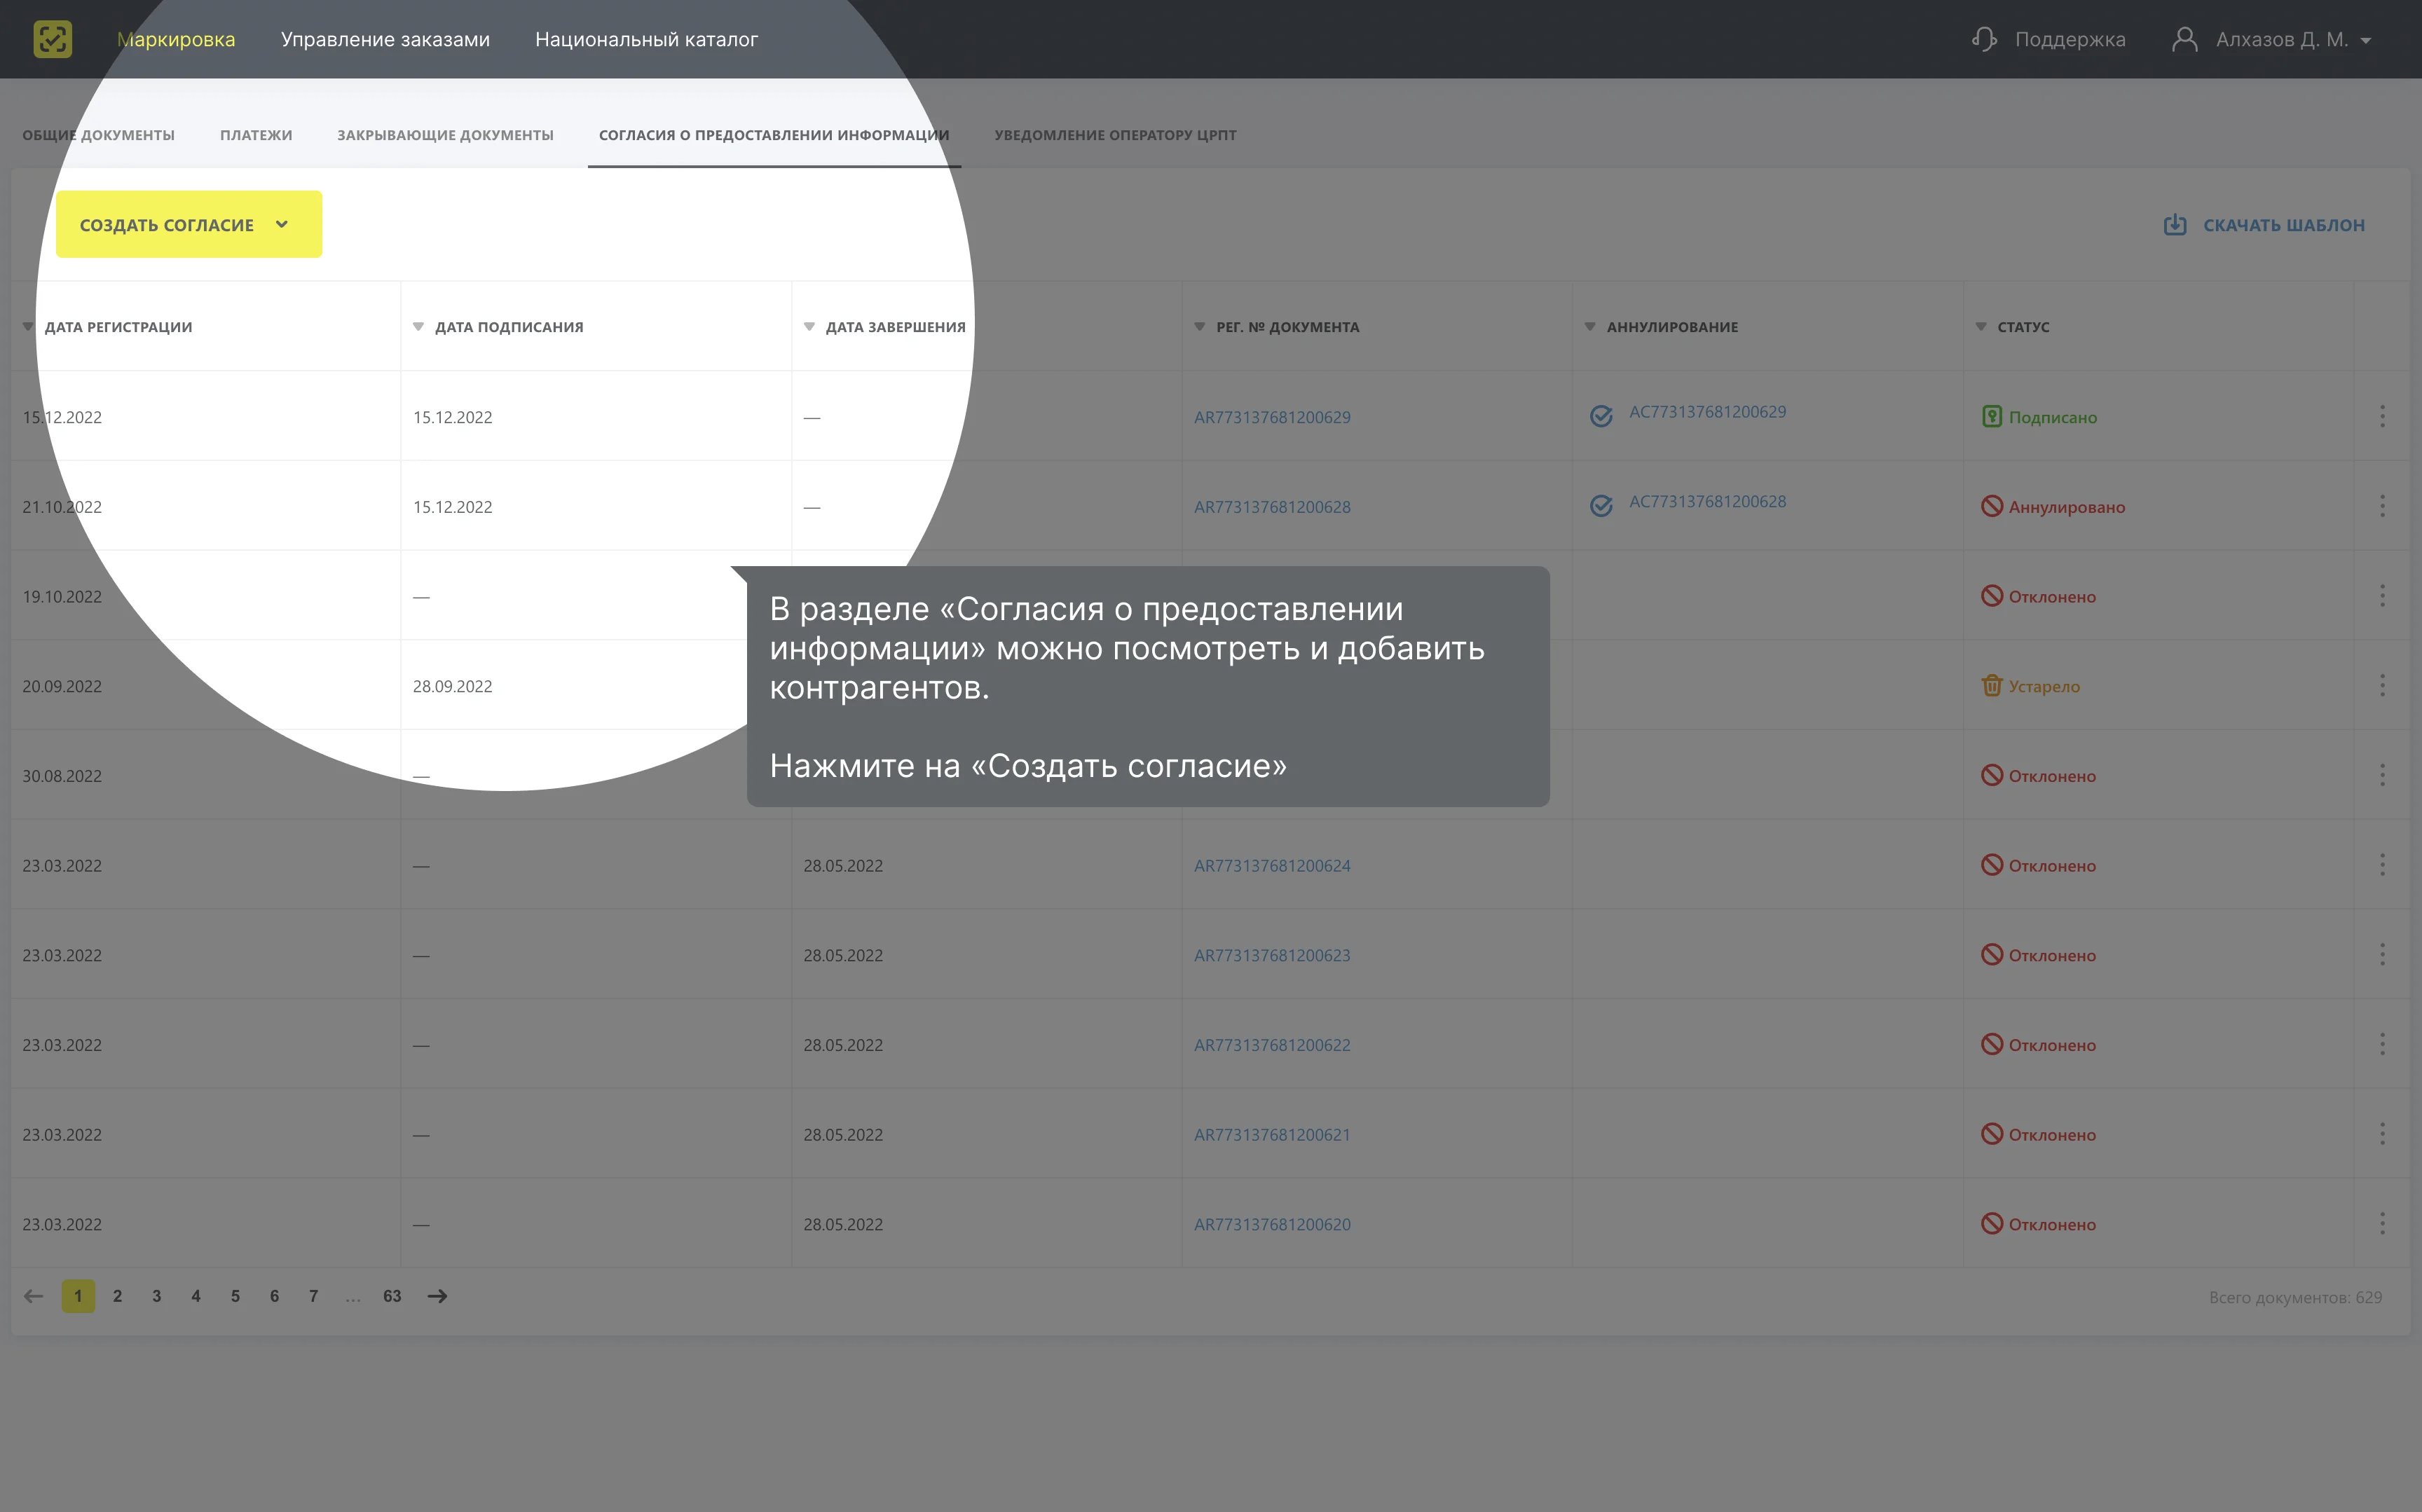
Task: Expand the Создать согласие dropdown
Action: (x=282, y=224)
